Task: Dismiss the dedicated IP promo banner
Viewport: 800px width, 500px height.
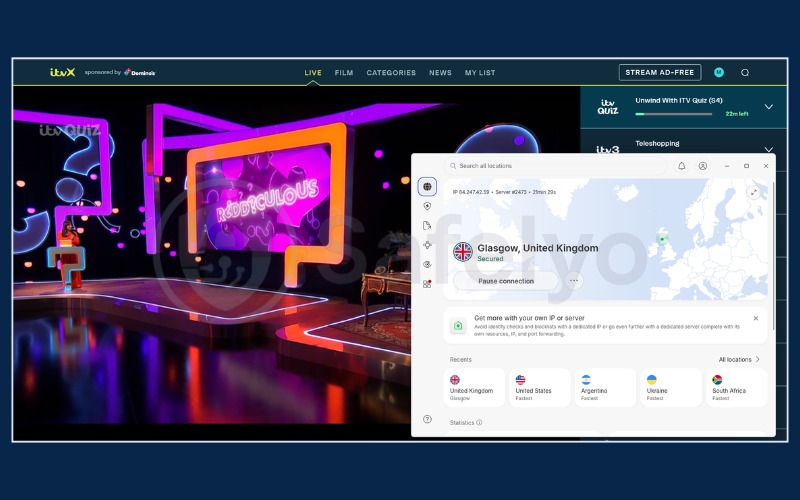Action: click(x=756, y=318)
